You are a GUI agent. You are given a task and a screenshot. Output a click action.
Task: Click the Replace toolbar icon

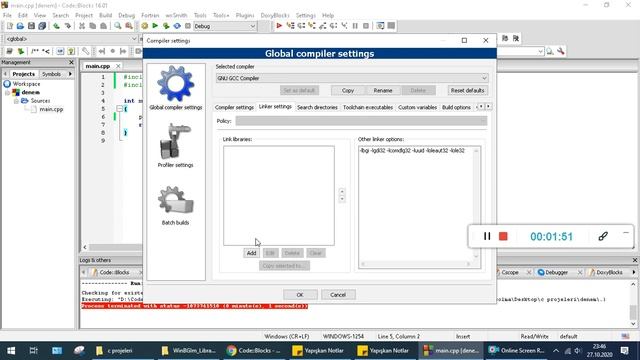point(129,26)
